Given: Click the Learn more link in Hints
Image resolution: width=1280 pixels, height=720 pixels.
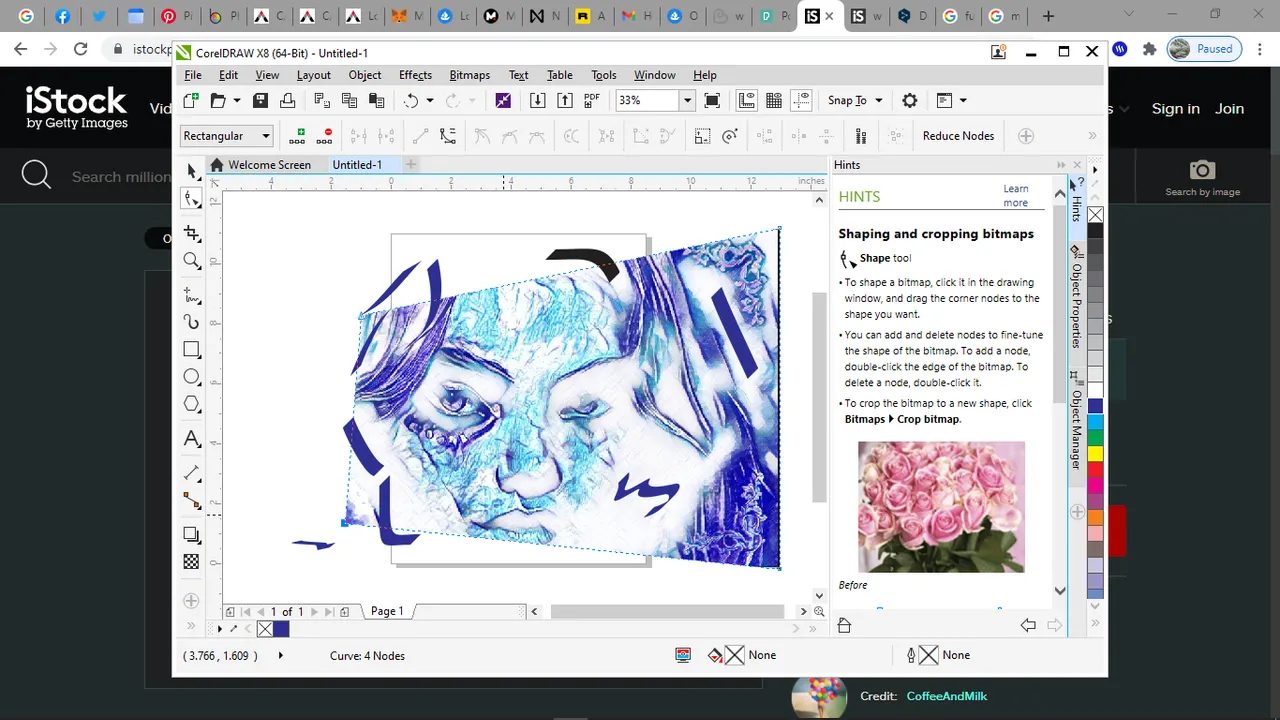Looking at the screenshot, I should click(x=1016, y=195).
